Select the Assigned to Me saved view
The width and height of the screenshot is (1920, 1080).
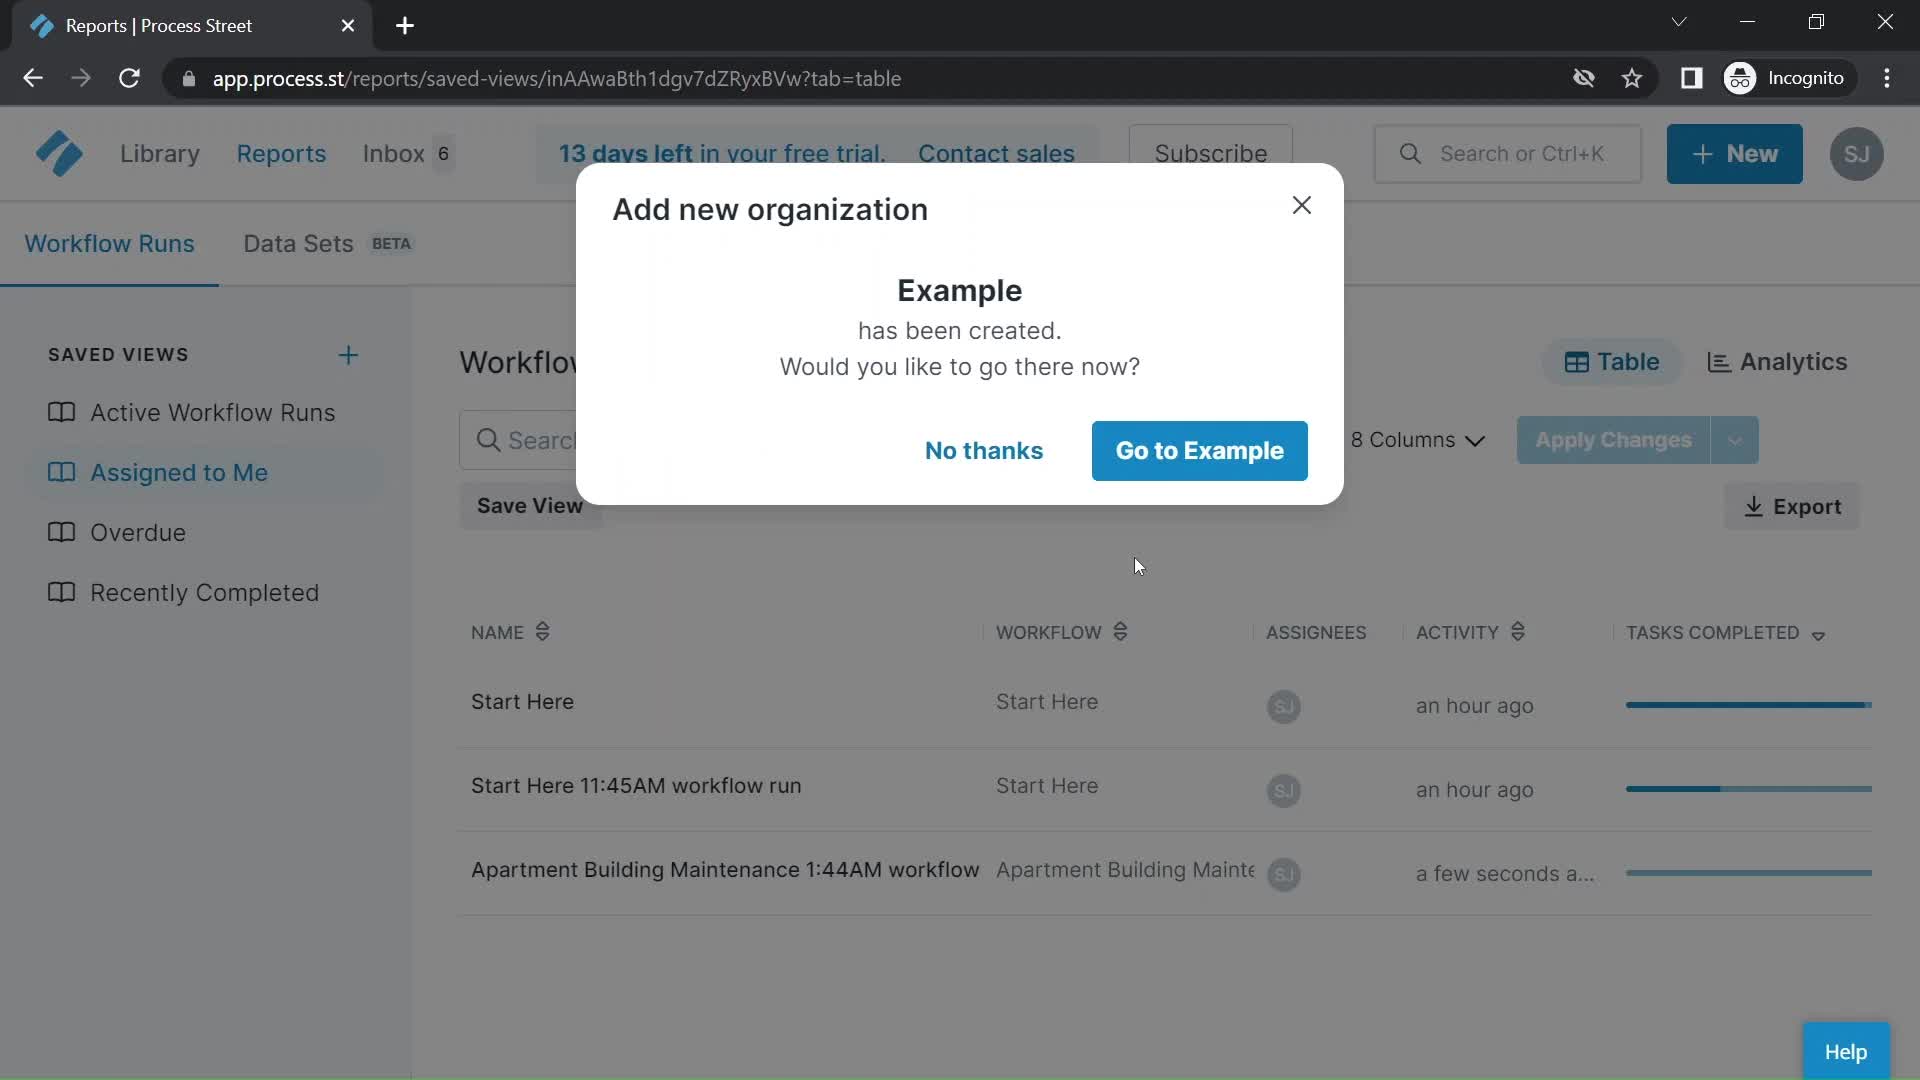click(x=178, y=472)
